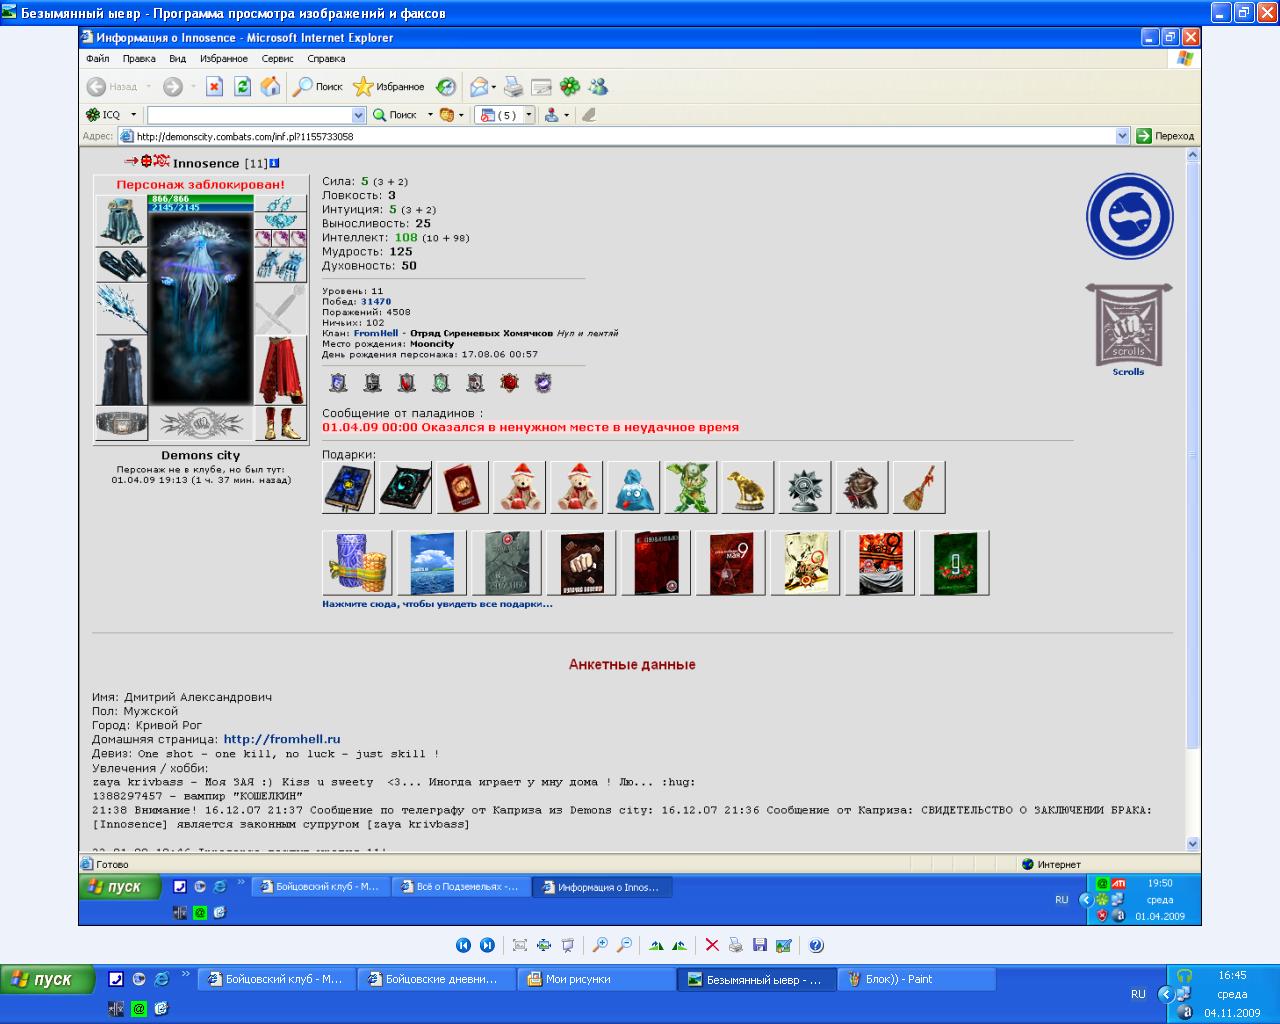
Task: Click the belt equipment slot
Action: [121, 423]
